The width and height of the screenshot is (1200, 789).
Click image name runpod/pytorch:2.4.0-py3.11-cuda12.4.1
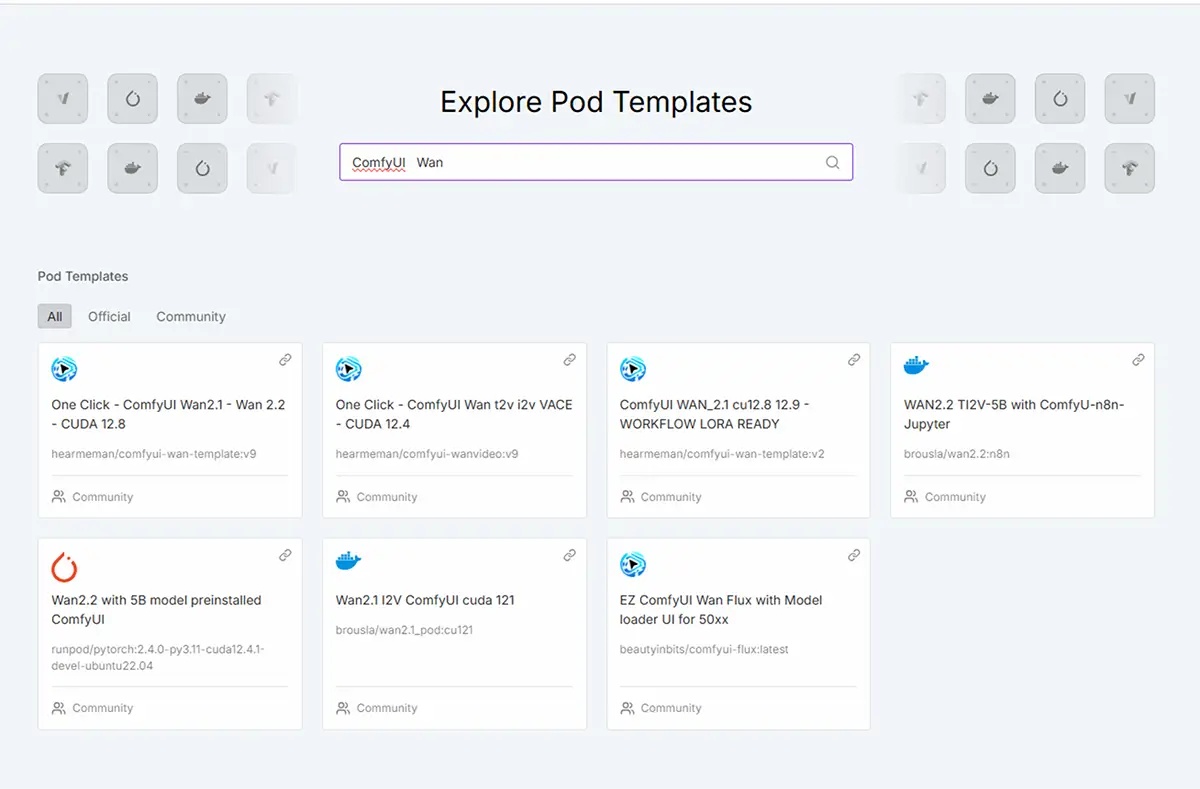tap(158, 657)
